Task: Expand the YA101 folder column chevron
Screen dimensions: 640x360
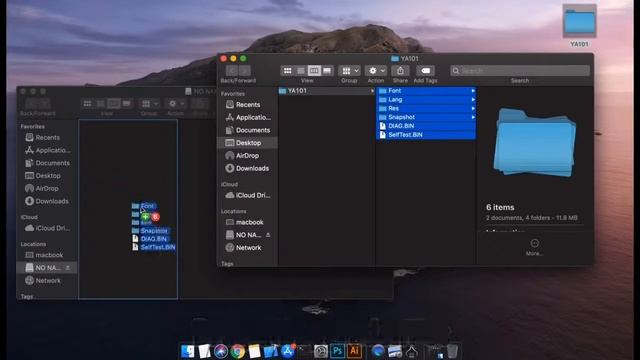Action: coord(372,91)
